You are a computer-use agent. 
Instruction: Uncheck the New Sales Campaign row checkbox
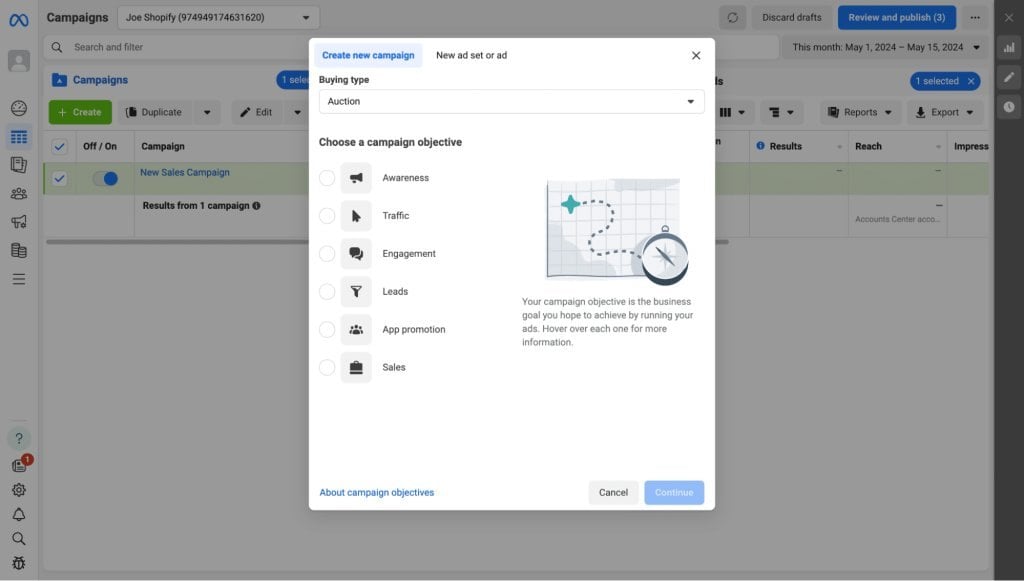(59, 178)
